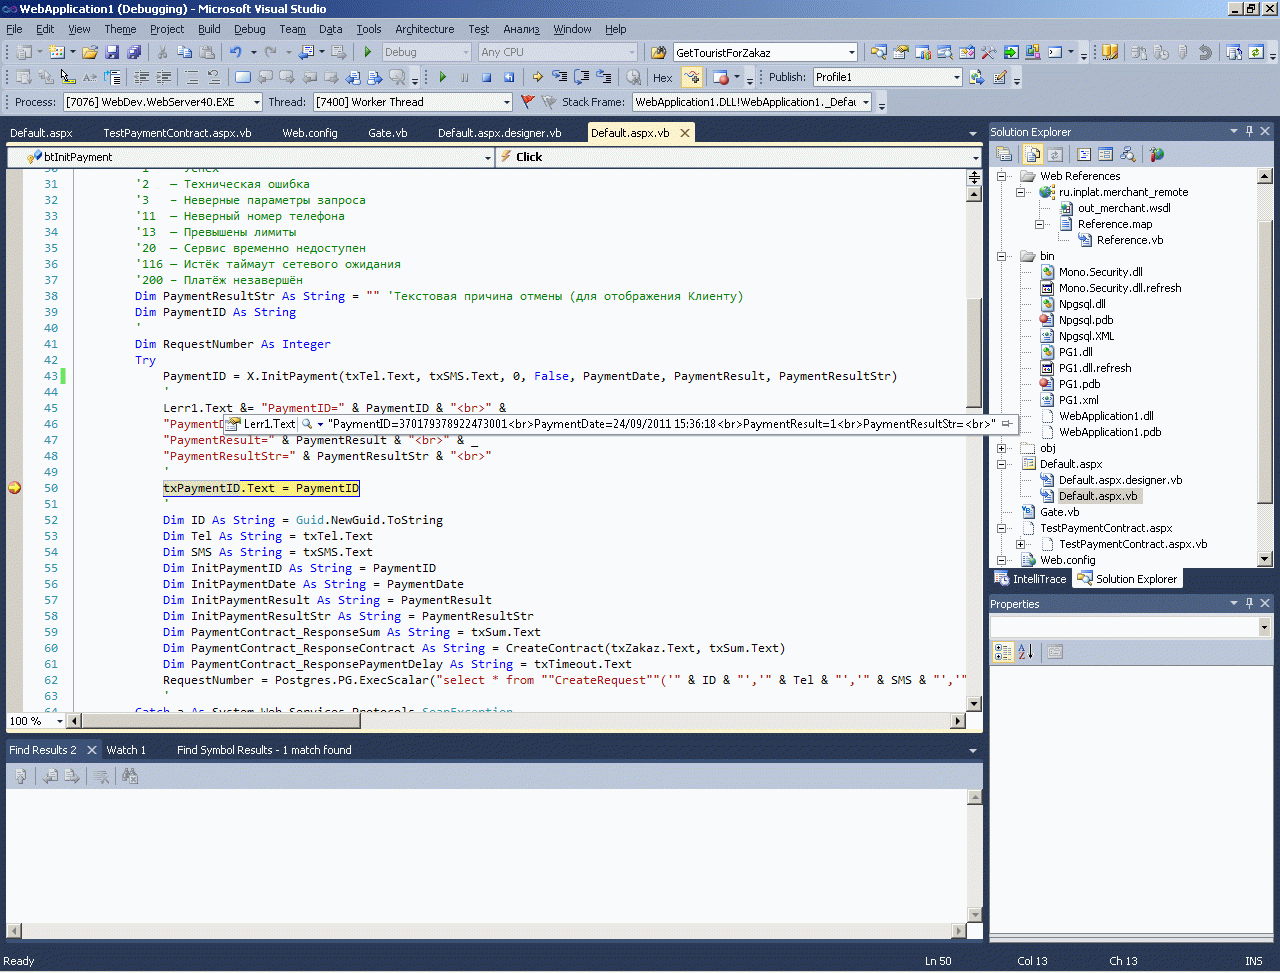Viewport: 1280px width, 973px height.
Task: Toggle the Categorized view in Properties
Action: (x=1002, y=652)
